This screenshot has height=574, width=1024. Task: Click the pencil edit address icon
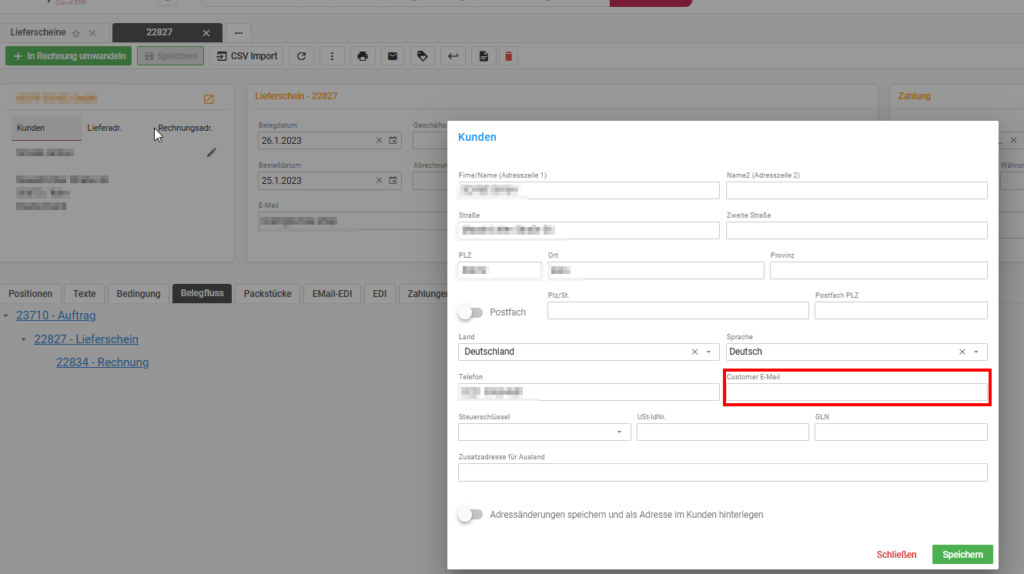[212, 152]
